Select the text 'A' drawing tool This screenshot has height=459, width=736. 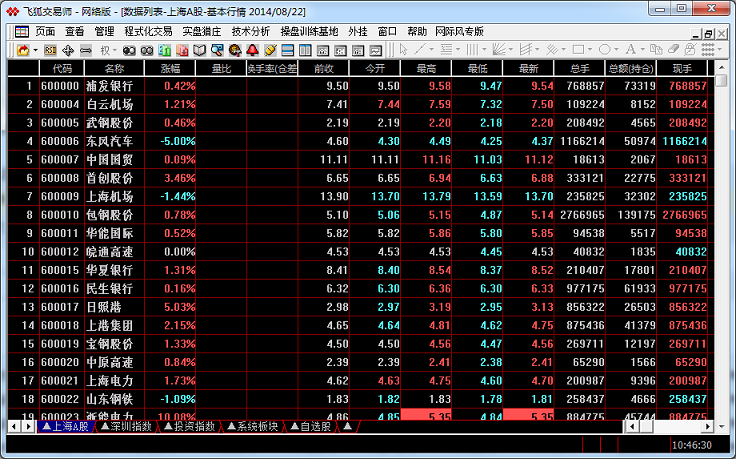point(629,49)
